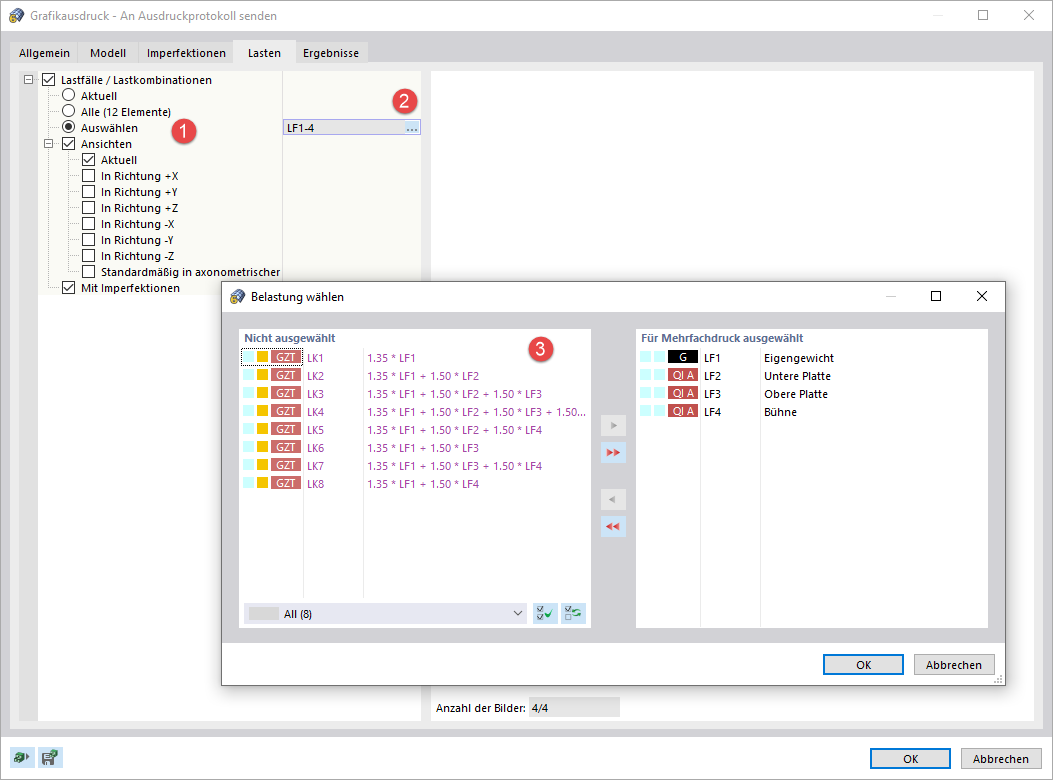
Task: Click the formula 1.35 * LF1 + 1.50 * LF4
Action: 423,484
